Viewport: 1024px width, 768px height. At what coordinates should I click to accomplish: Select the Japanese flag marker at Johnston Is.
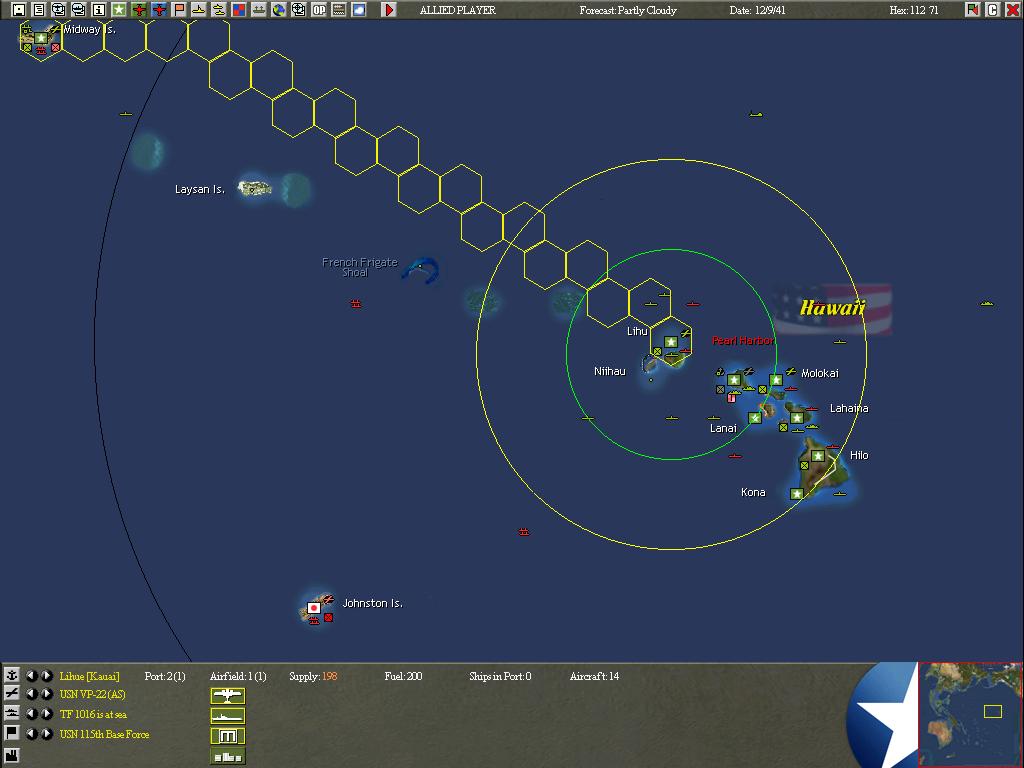pos(313,608)
